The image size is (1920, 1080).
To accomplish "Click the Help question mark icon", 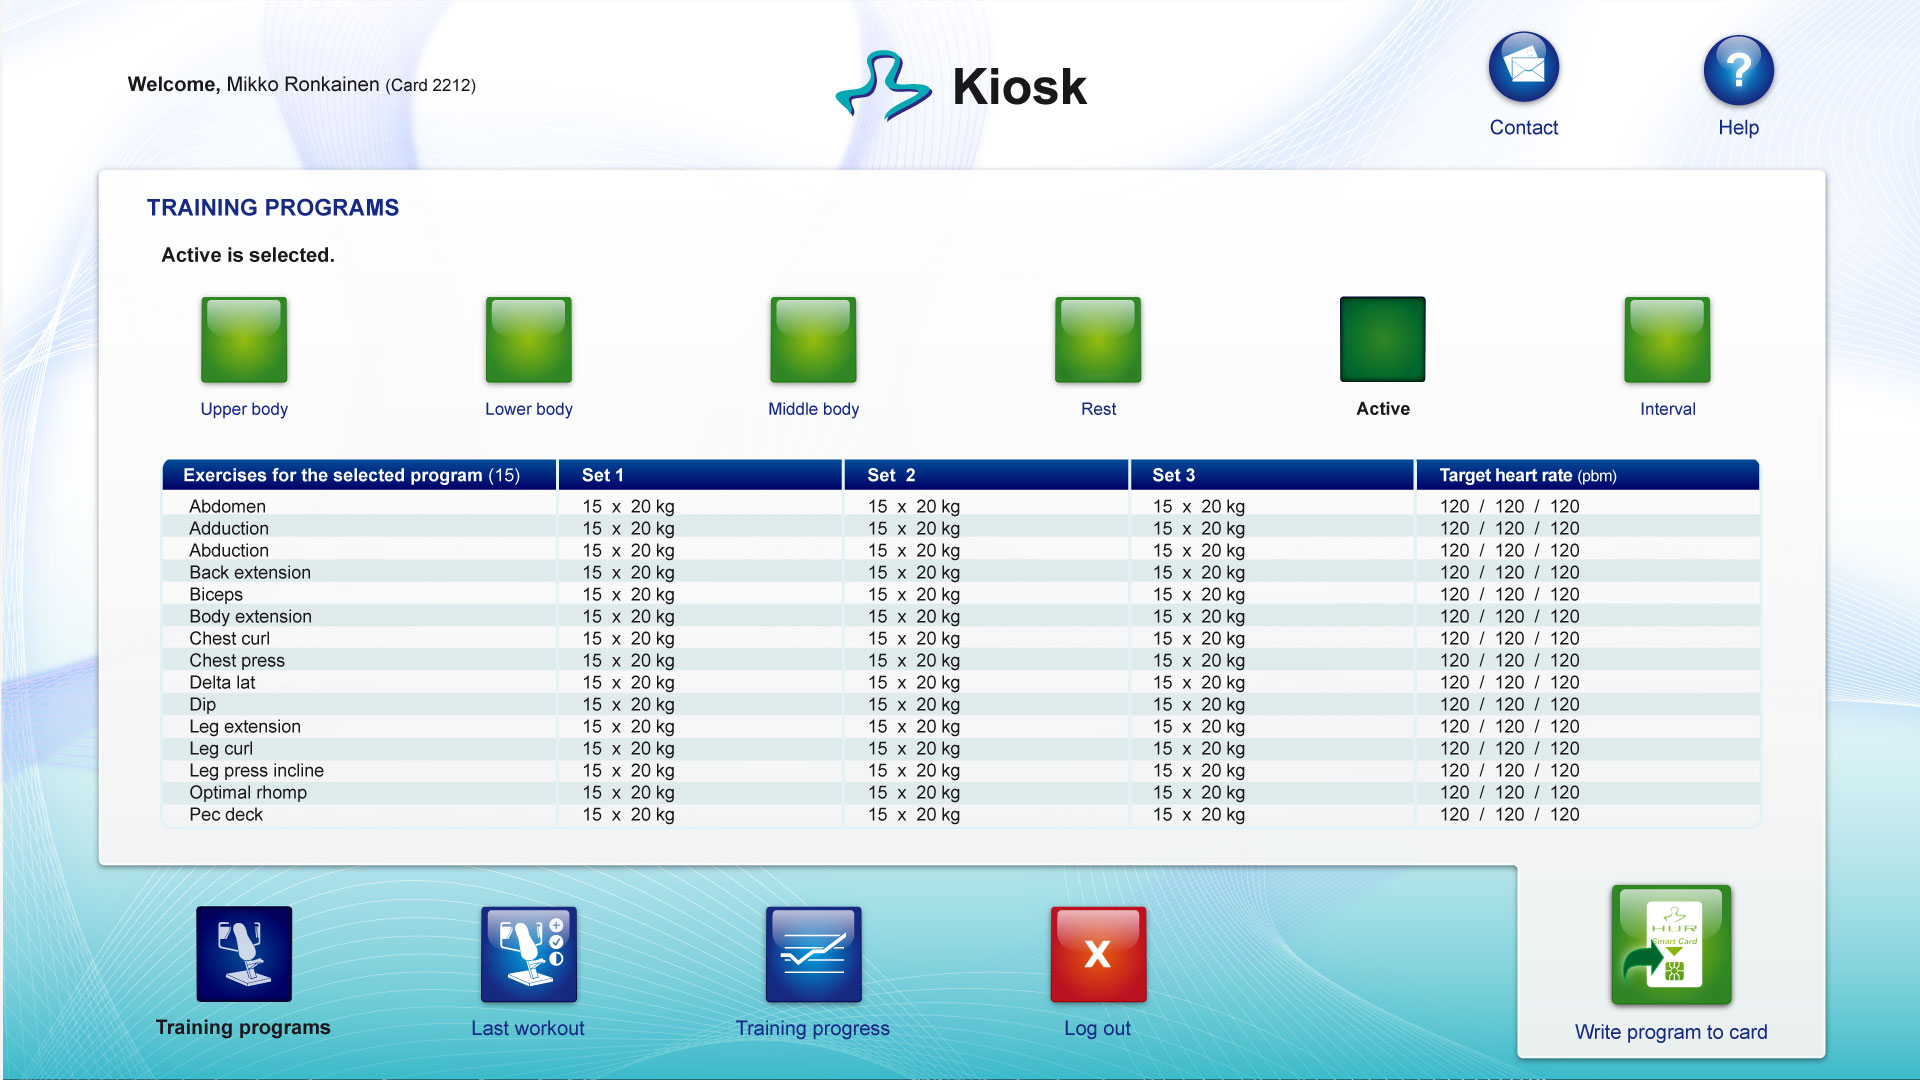I will pos(1738,70).
